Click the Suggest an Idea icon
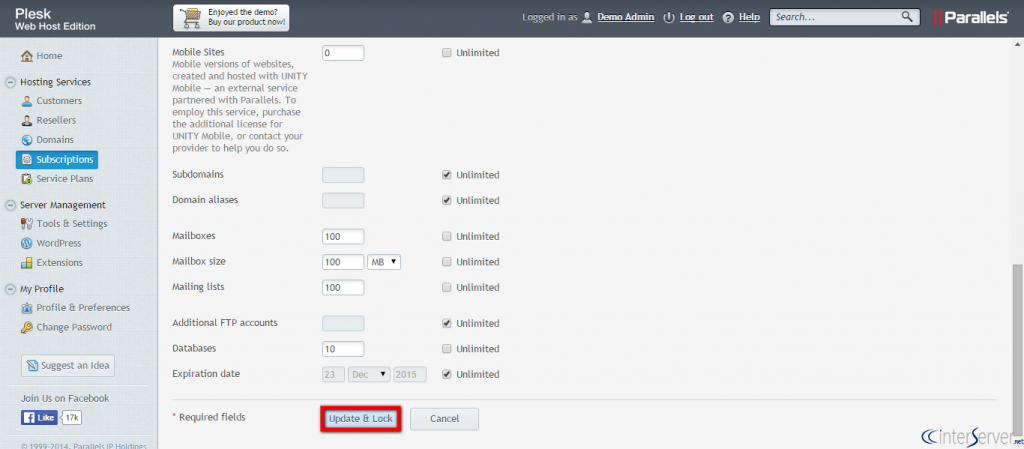This screenshot has width=1024, height=449. (x=33, y=366)
